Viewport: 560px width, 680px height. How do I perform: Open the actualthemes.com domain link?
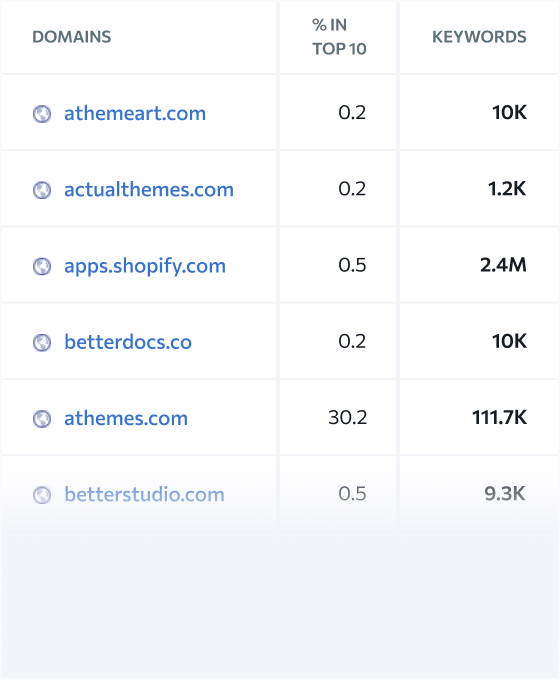(x=149, y=190)
